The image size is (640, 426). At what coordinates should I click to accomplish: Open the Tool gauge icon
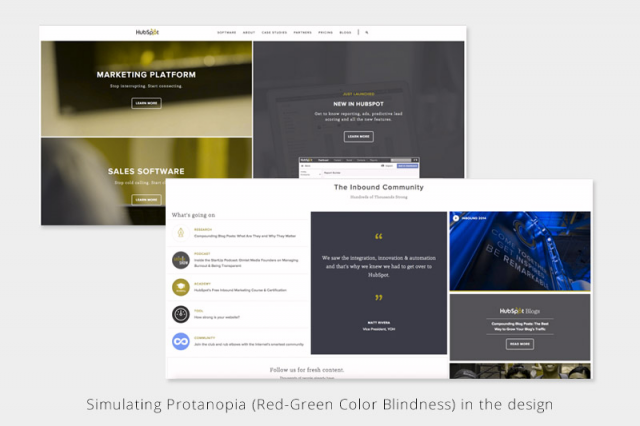[x=181, y=314]
